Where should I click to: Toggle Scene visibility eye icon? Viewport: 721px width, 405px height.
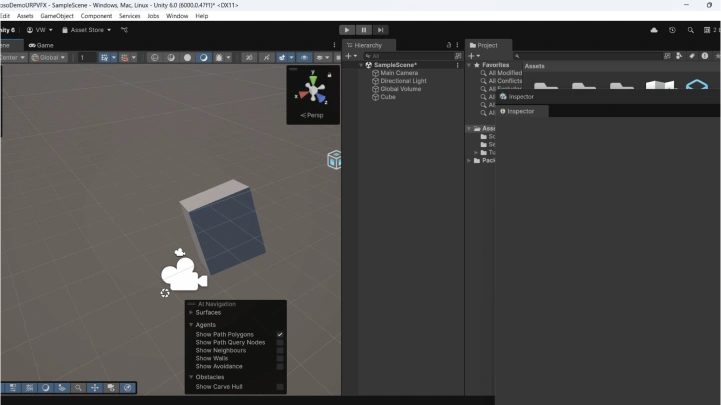pos(304,57)
